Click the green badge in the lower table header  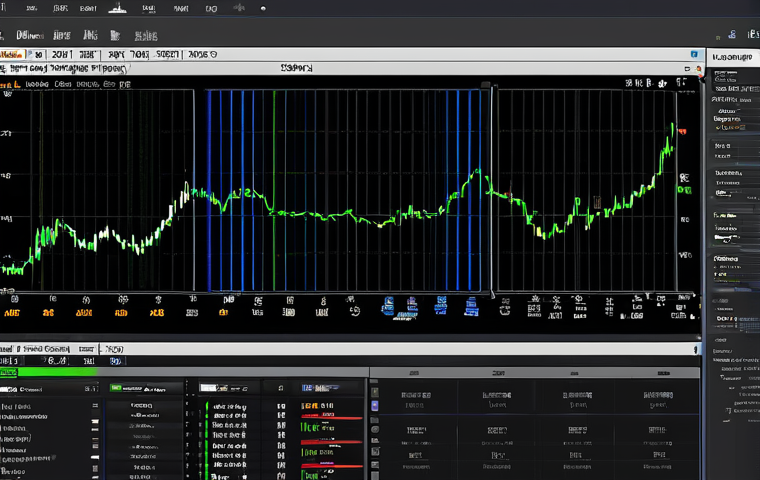coord(116,388)
